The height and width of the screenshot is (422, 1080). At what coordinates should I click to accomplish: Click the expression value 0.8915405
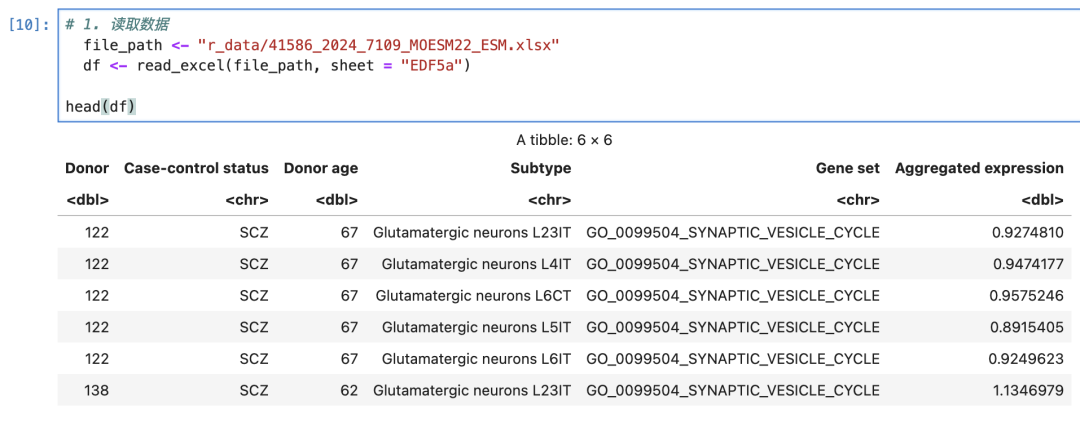pyautogui.click(x=1028, y=327)
